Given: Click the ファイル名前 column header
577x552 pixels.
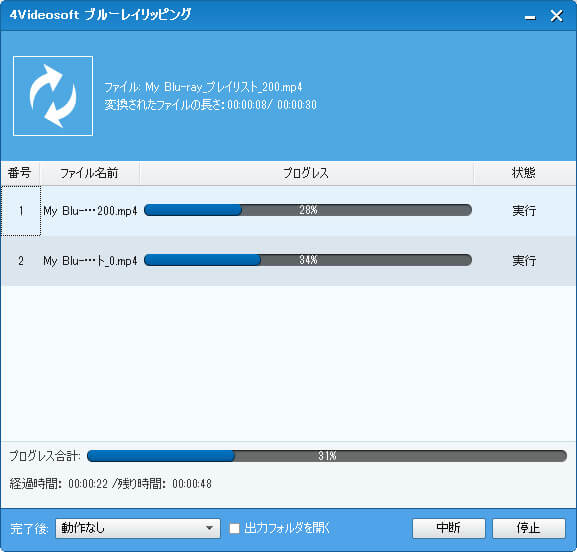Looking at the screenshot, I should coord(89,173).
